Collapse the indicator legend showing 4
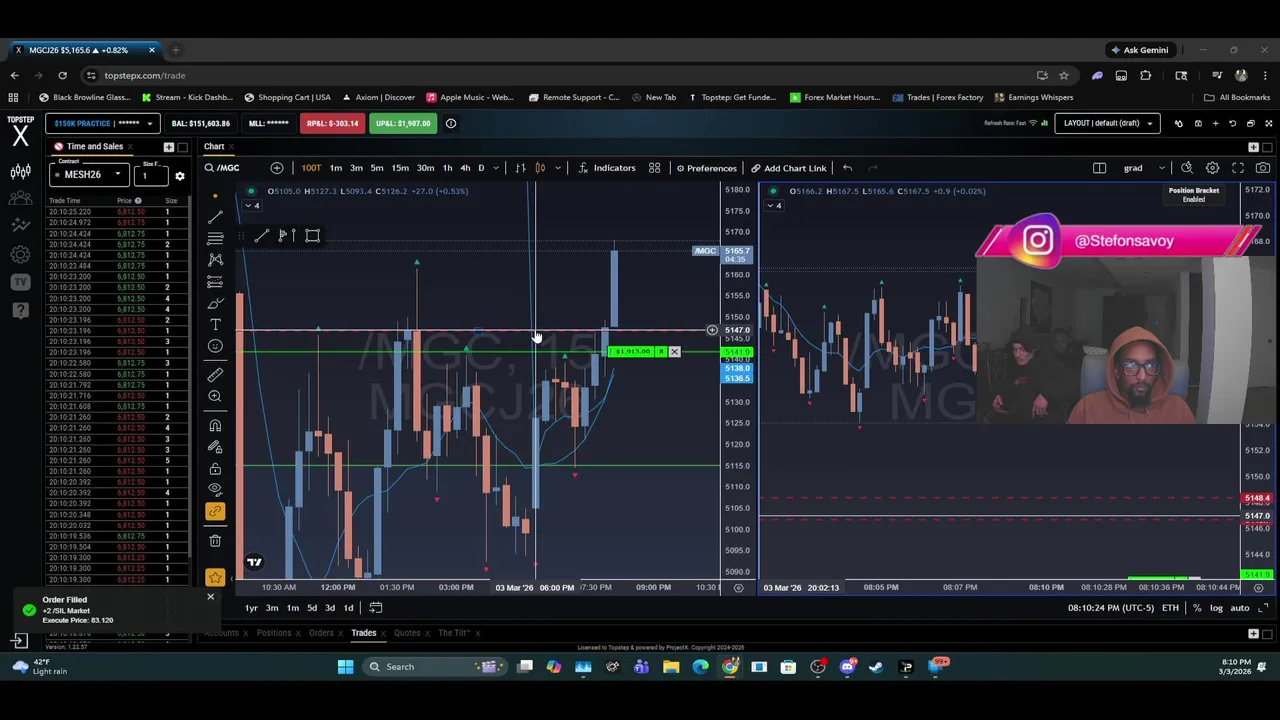This screenshot has width=1280, height=720. pos(251,206)
